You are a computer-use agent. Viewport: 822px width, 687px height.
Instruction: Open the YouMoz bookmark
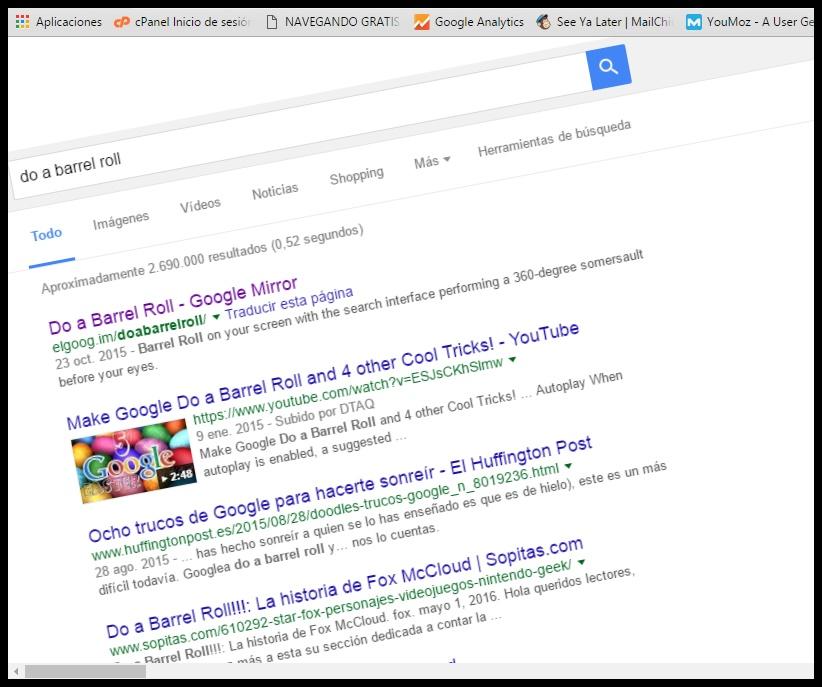click(749, 21)
